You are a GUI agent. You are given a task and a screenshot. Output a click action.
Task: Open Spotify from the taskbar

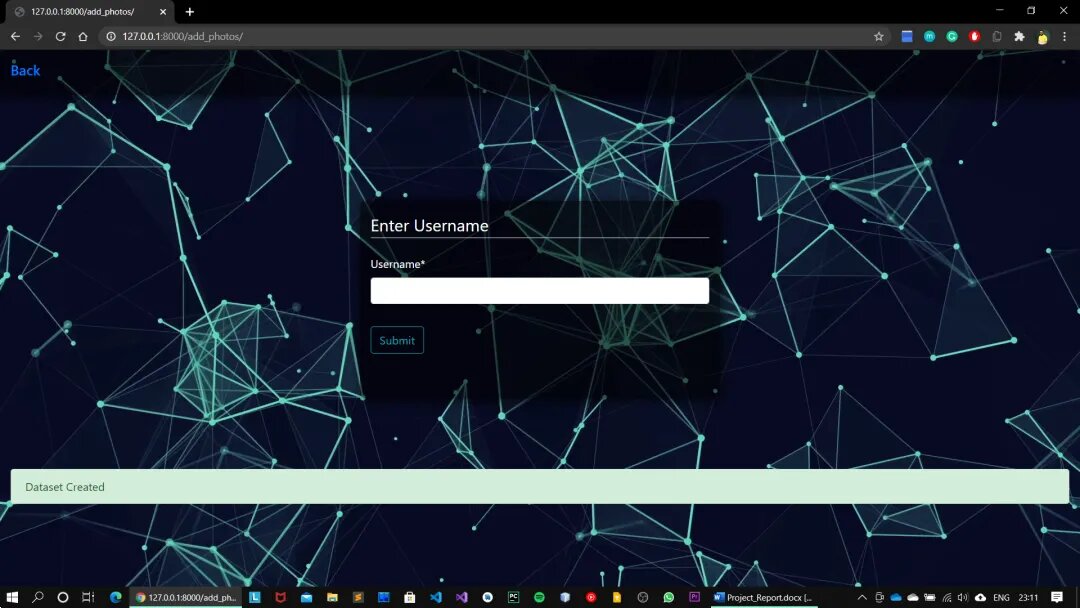point(539,597)
